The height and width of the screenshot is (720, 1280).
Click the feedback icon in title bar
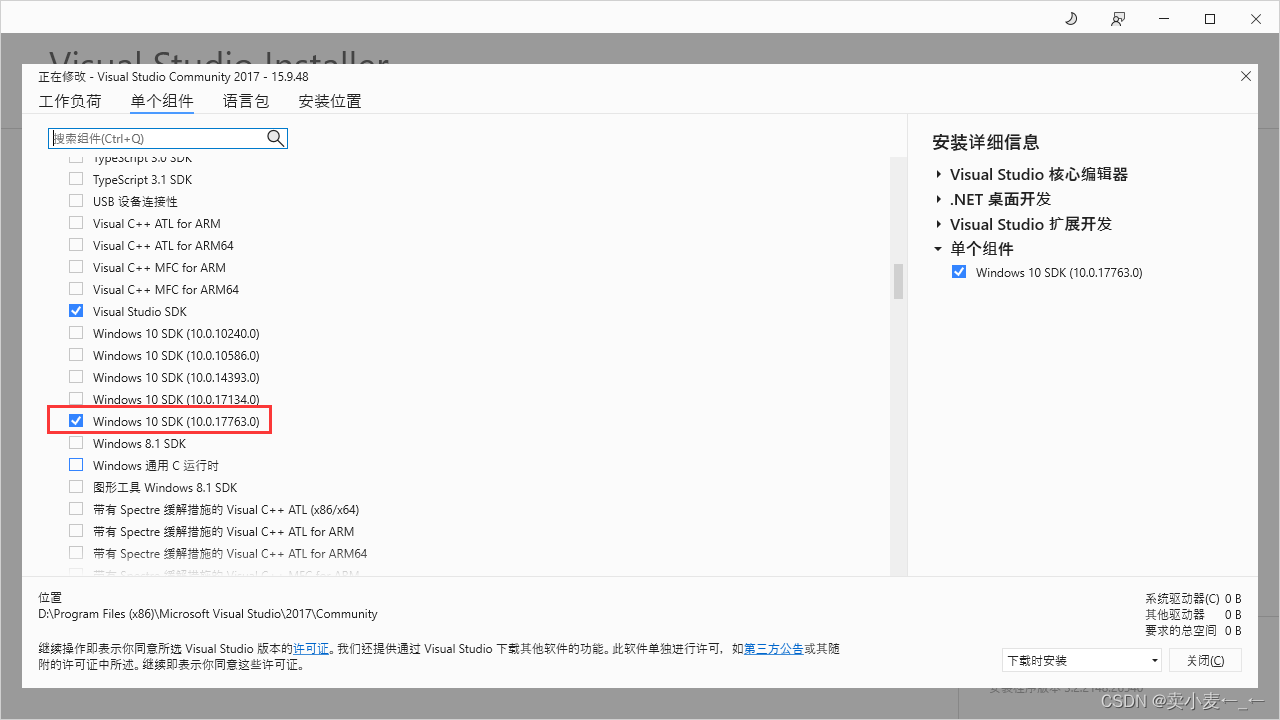(1117, 18)
